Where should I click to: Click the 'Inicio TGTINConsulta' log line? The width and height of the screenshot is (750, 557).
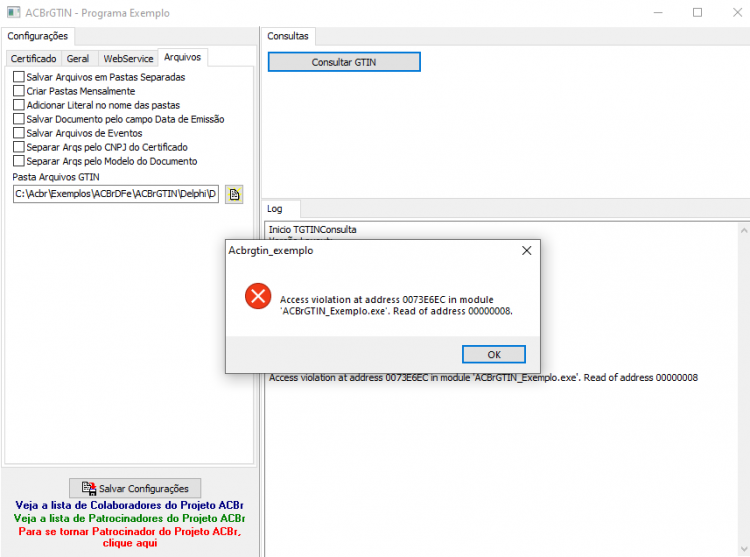point(312,229)
